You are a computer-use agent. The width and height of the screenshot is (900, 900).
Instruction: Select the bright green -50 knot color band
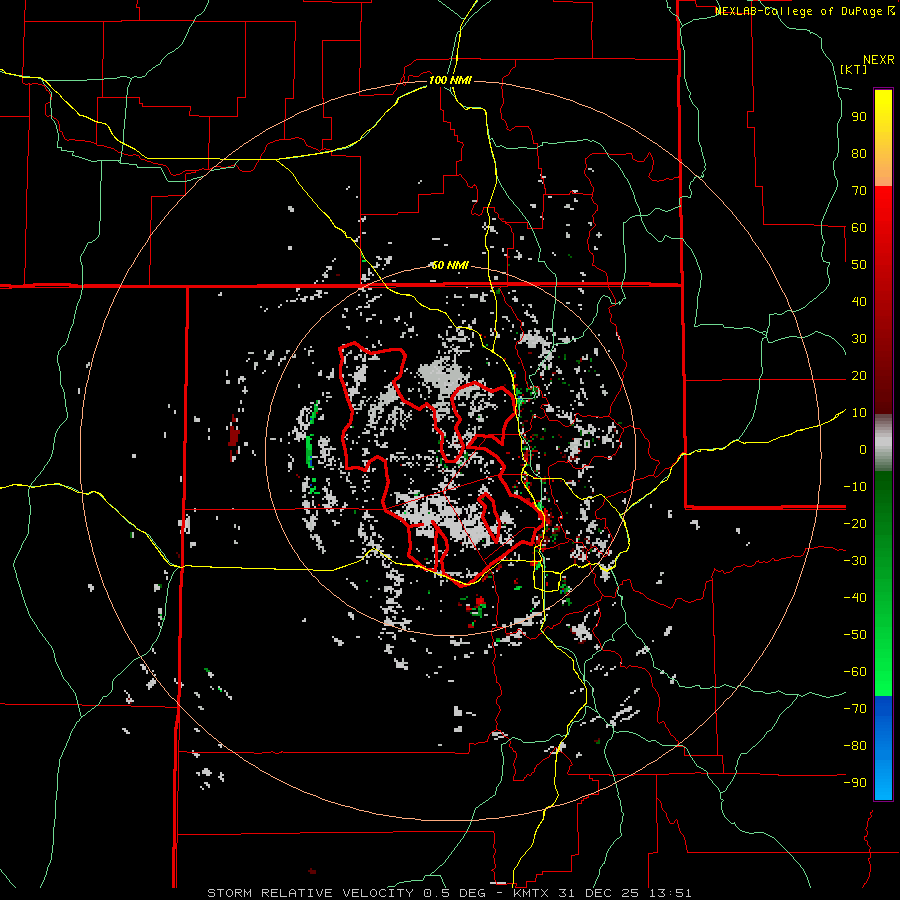pyautogui.click(x=883, y=634)
